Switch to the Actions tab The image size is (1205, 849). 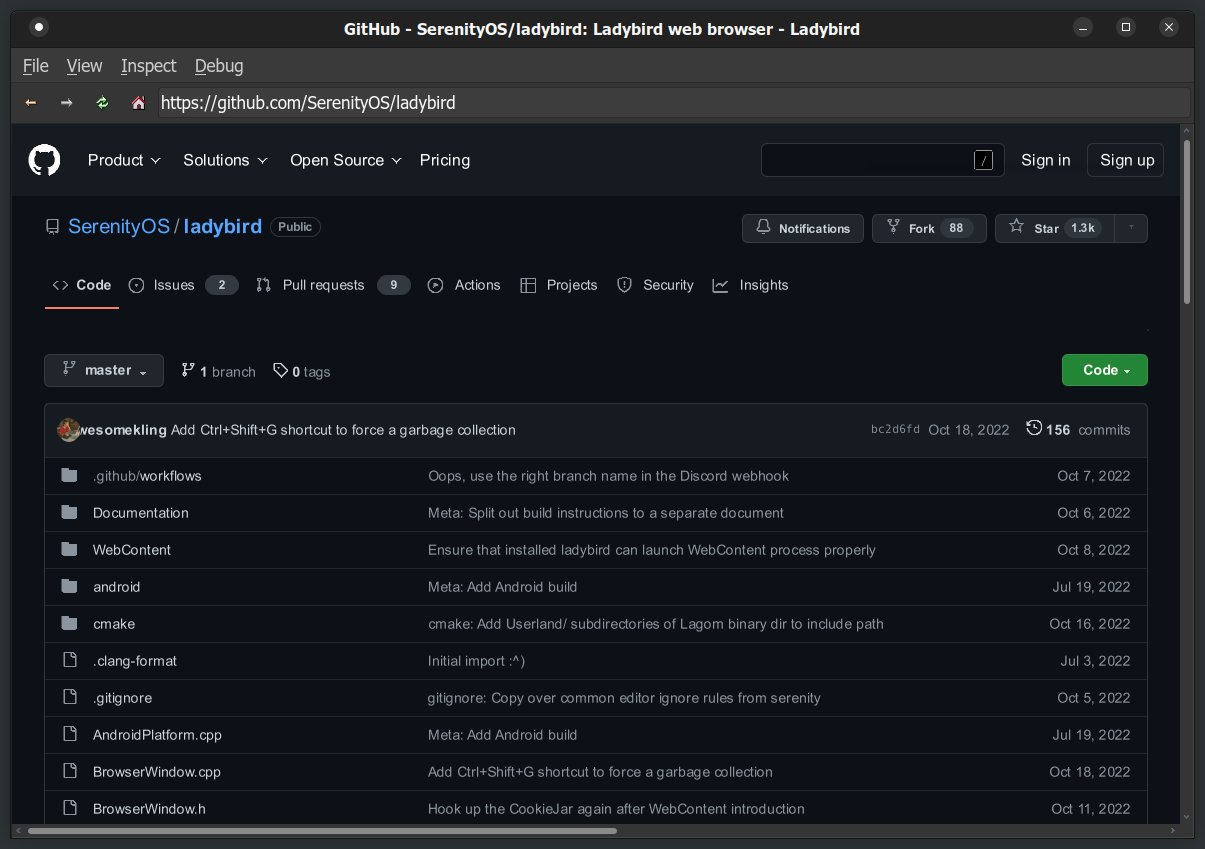[464, 285]
